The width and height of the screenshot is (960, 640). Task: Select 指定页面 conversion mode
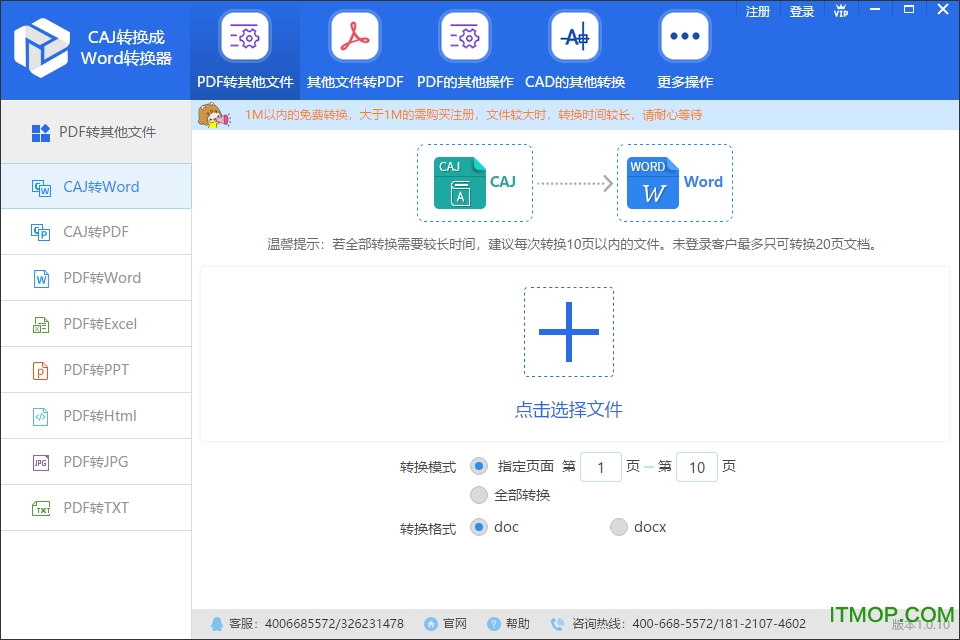(479, 466)
